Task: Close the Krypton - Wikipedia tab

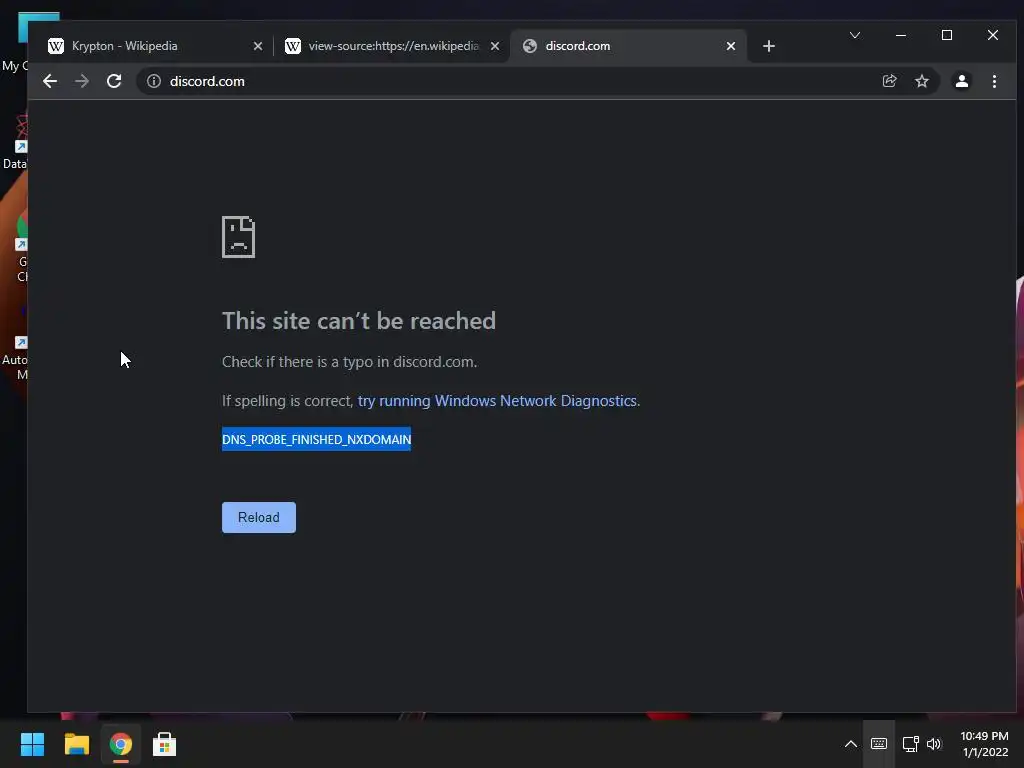Action: click(257, 46)
